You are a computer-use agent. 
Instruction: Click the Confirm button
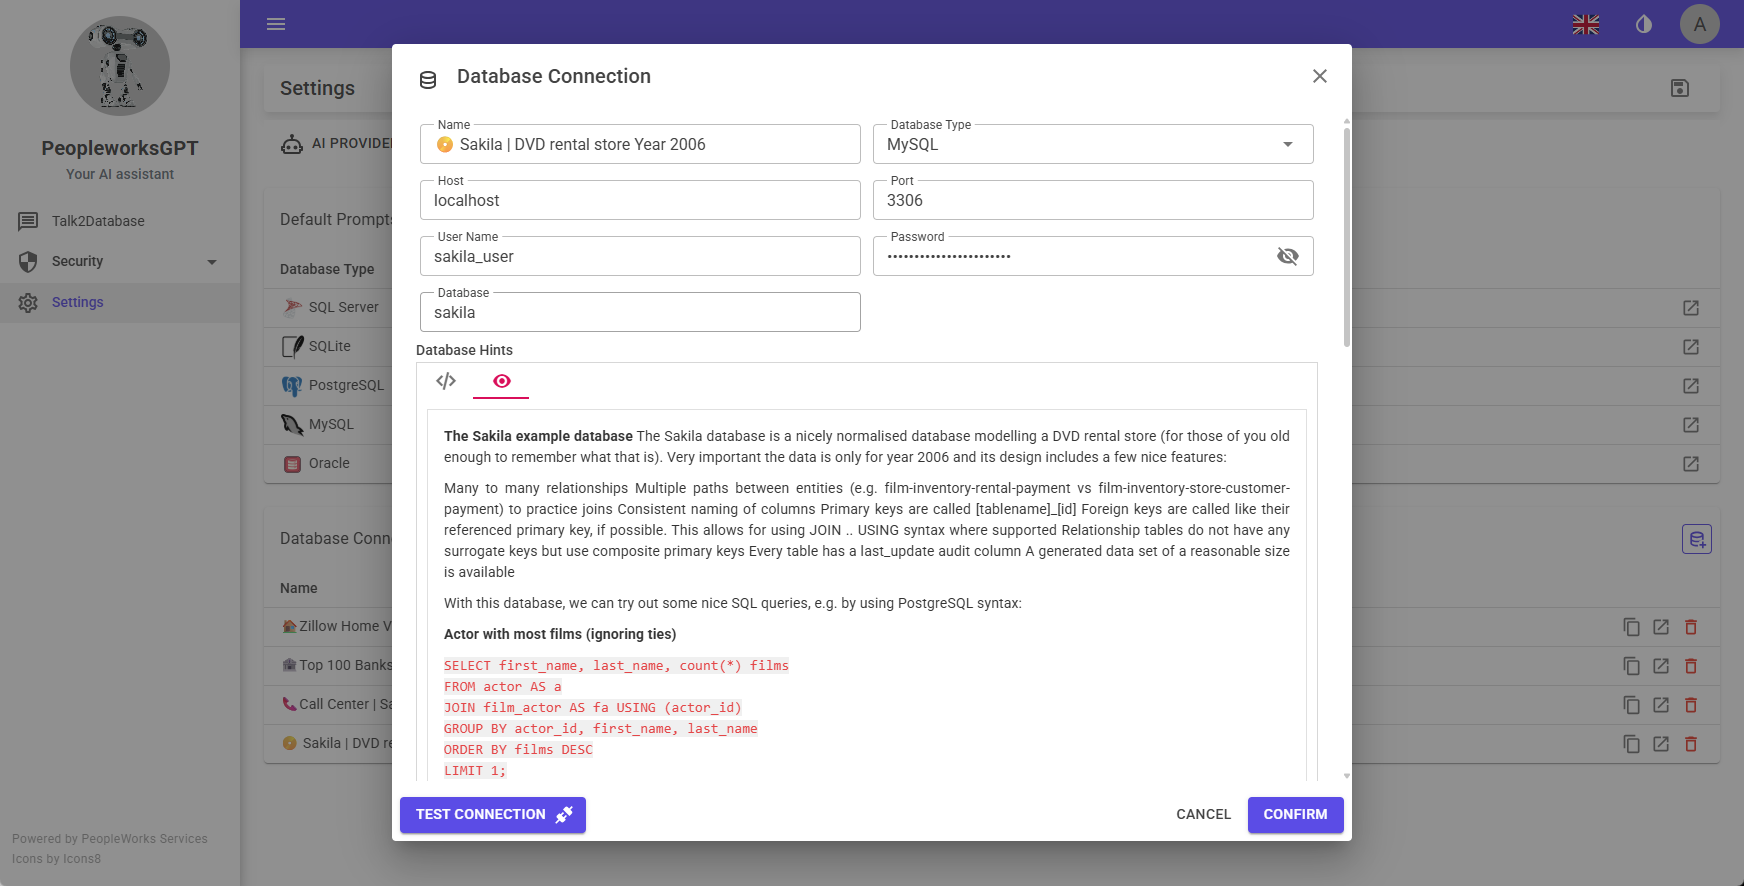[1295, 815]
